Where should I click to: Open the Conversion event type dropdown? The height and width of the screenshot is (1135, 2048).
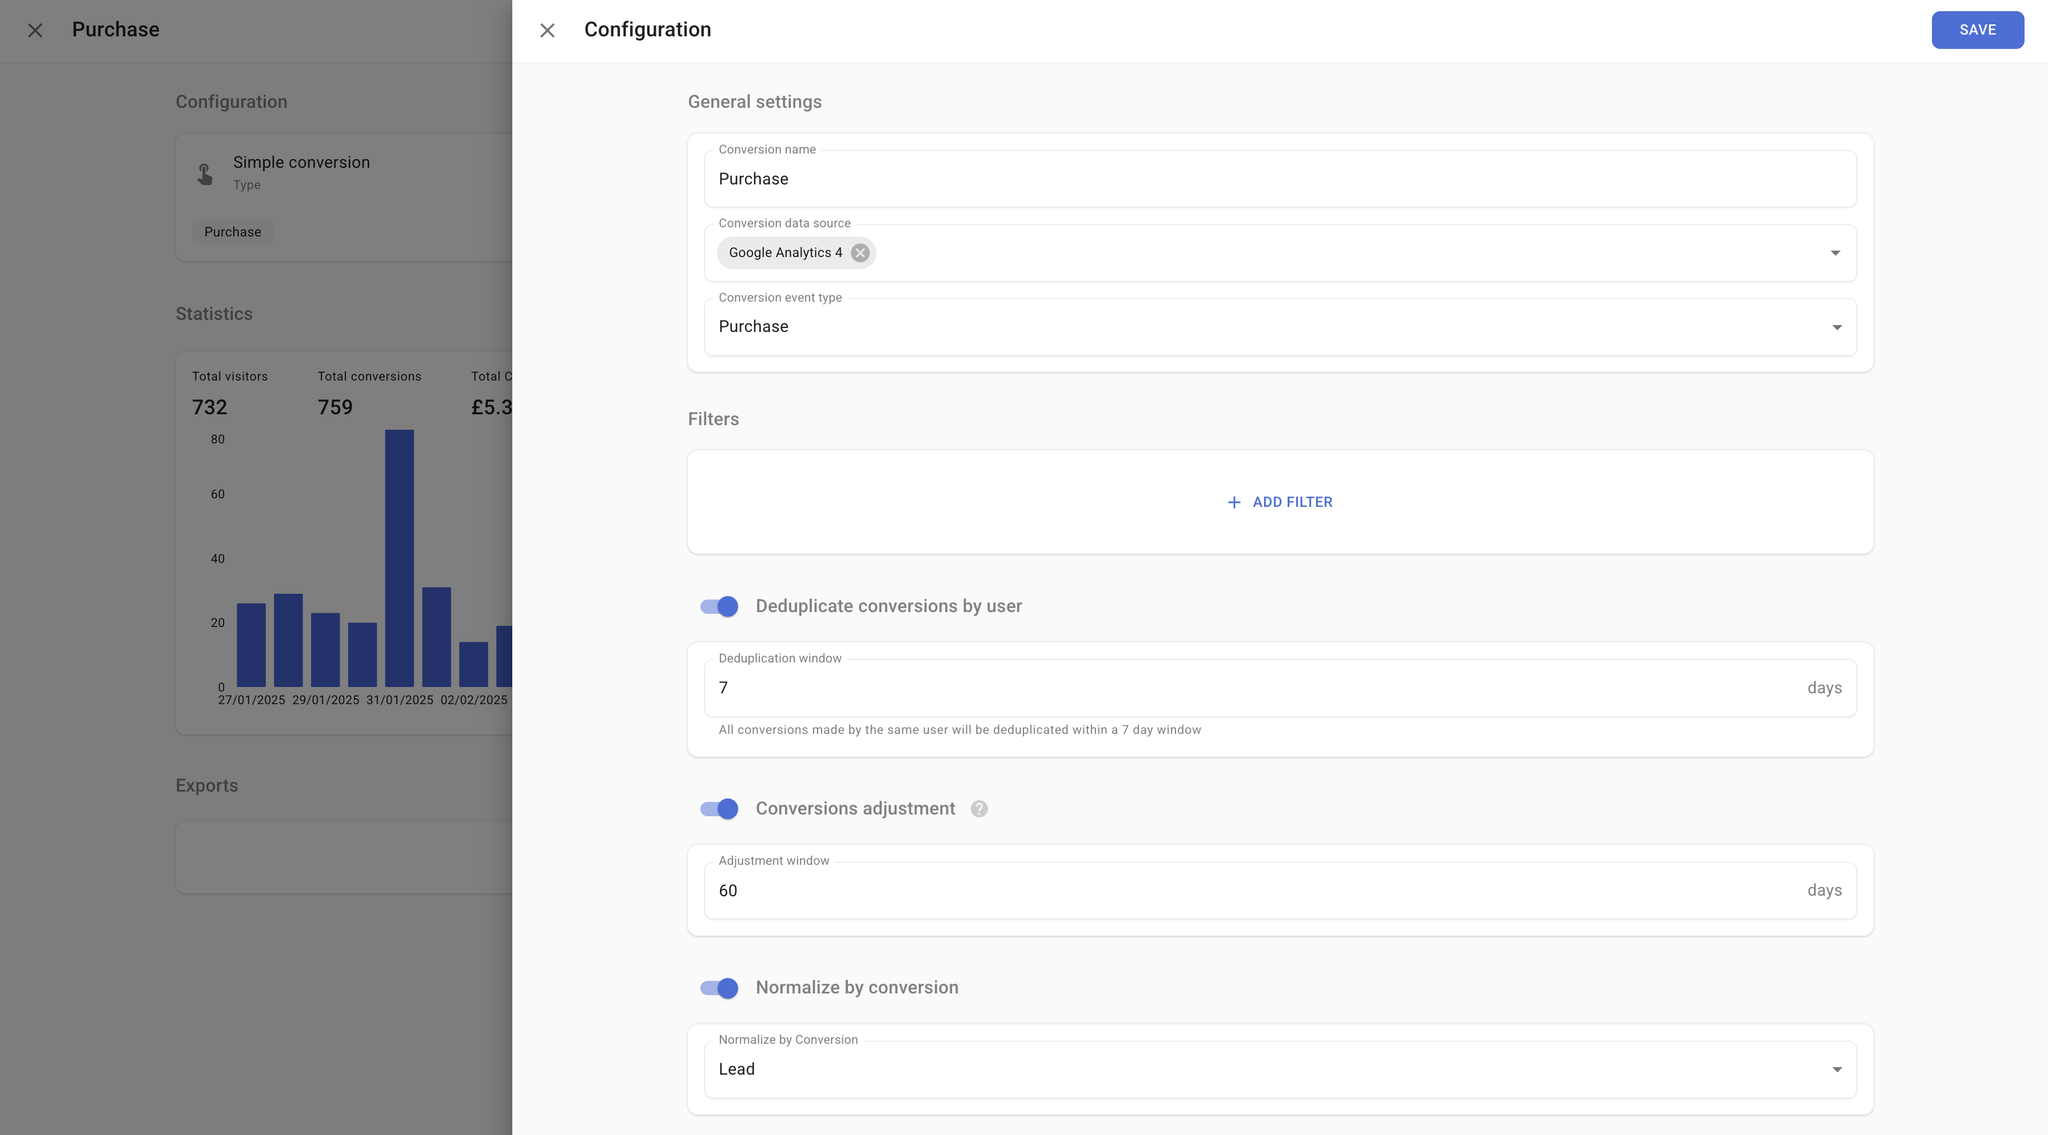(x=1836, y=327)
